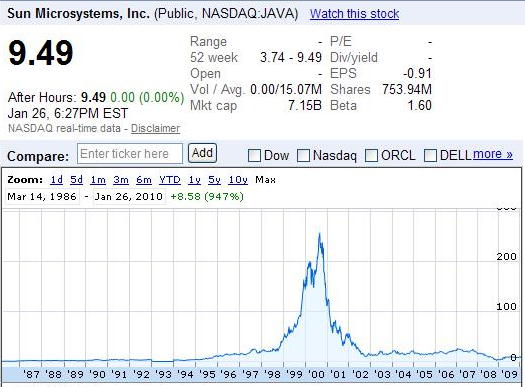Click the EPS value -0.91
This screenshot has height=387, width=525.
tap(417, 73)
